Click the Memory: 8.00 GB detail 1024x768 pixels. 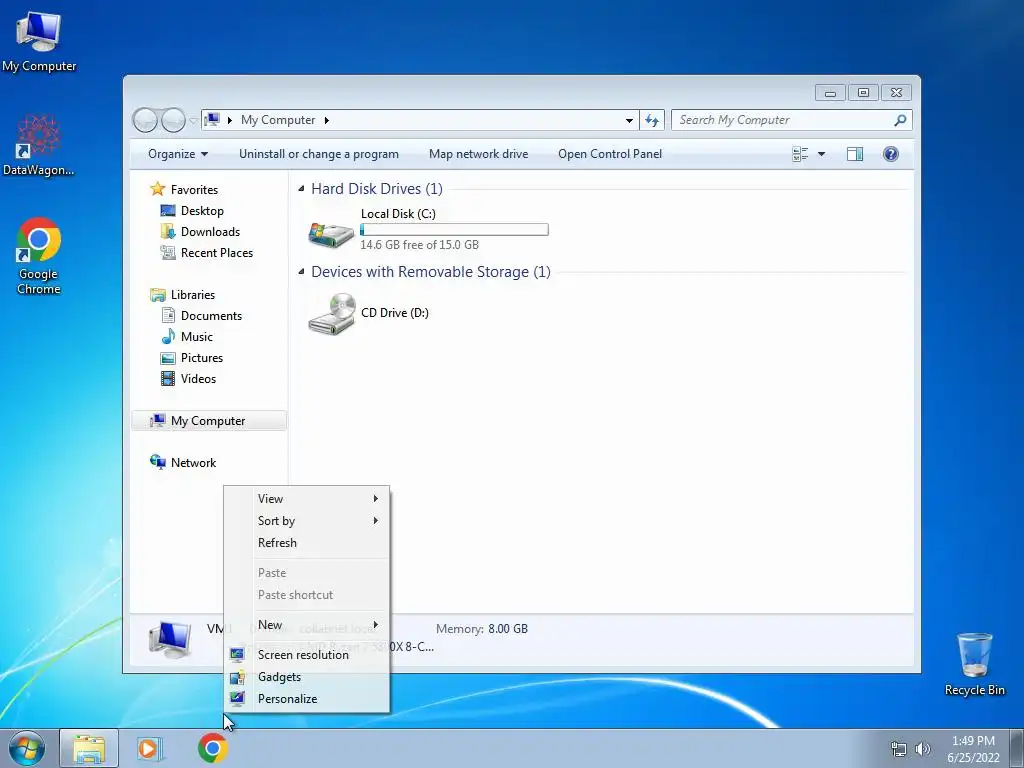pyautogui.click(x=482, y=629)
